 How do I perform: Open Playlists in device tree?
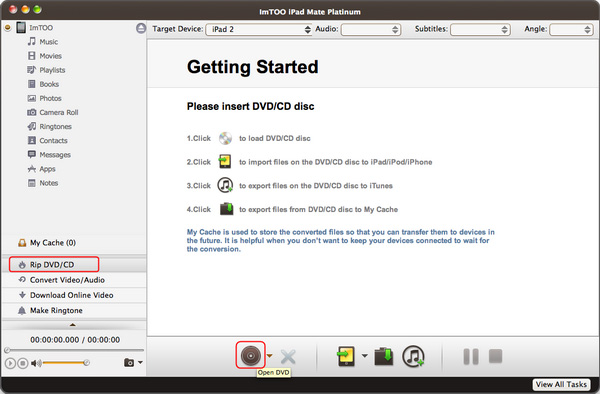[x=46, y=70]
